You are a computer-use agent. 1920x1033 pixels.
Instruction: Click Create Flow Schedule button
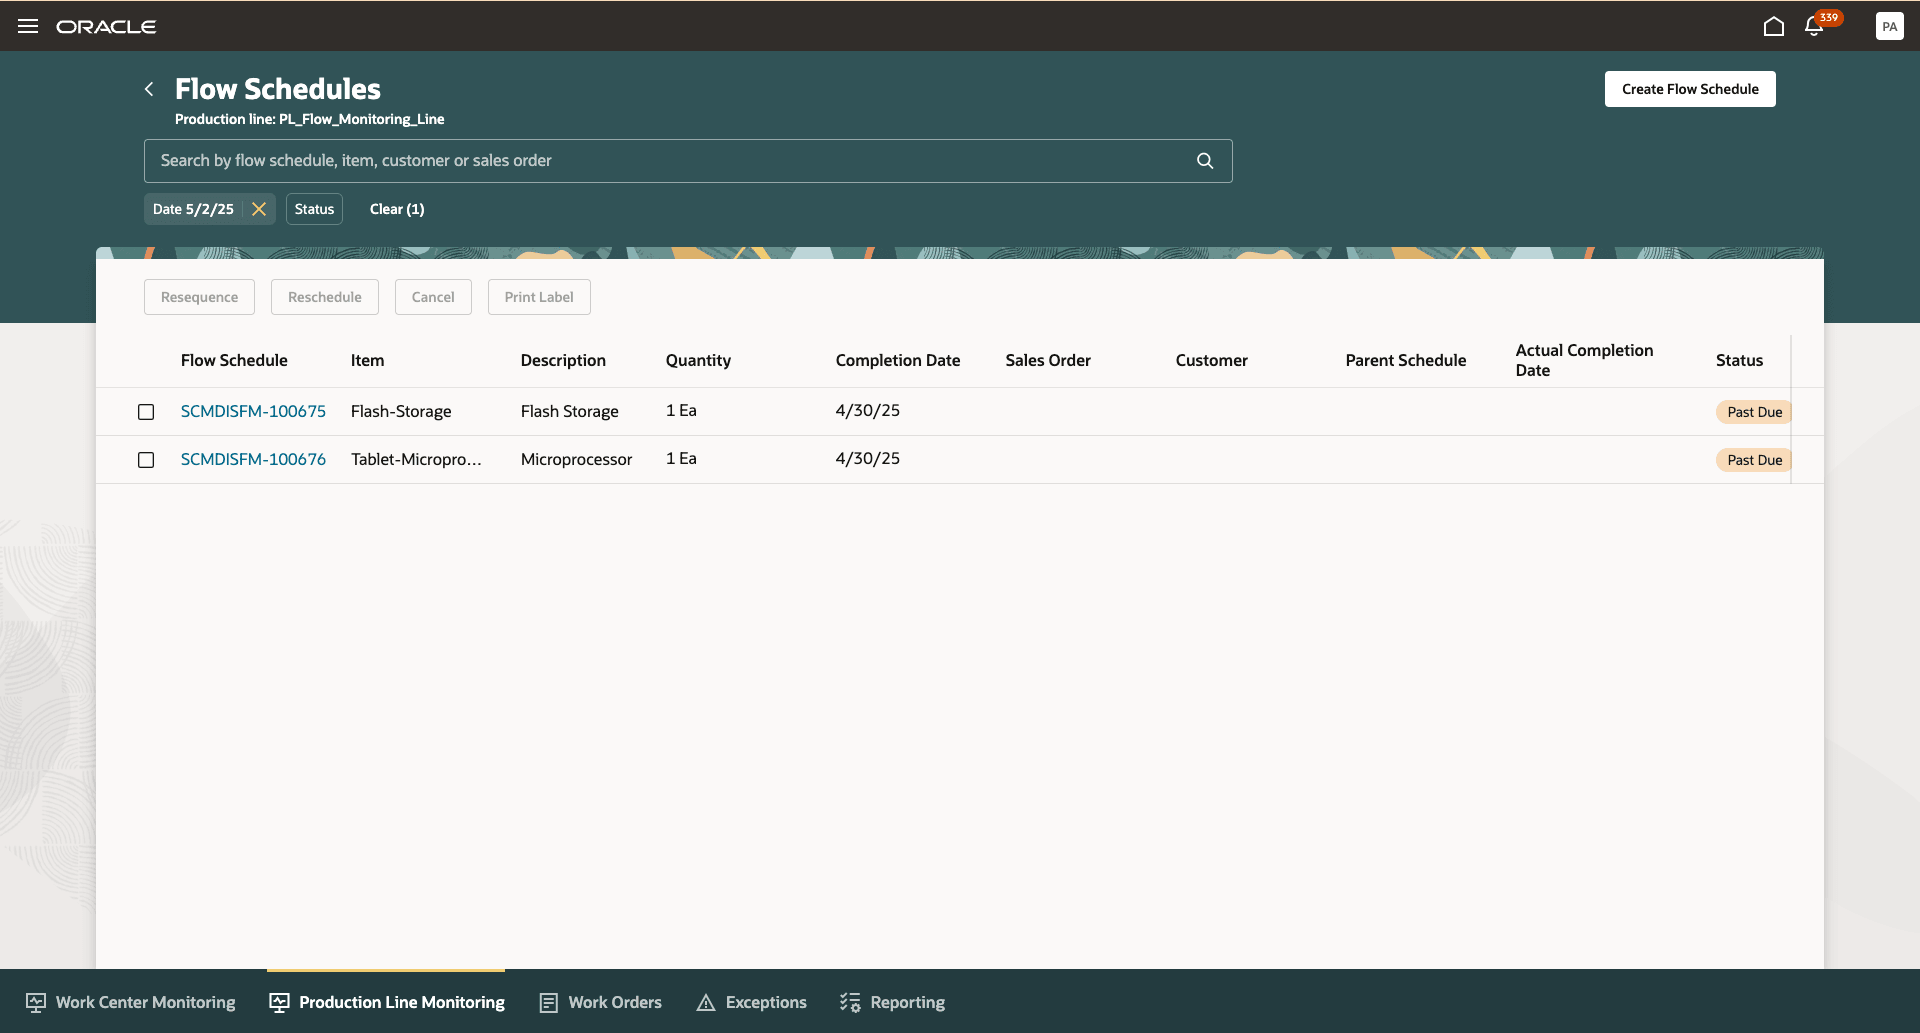[1690, 89]
